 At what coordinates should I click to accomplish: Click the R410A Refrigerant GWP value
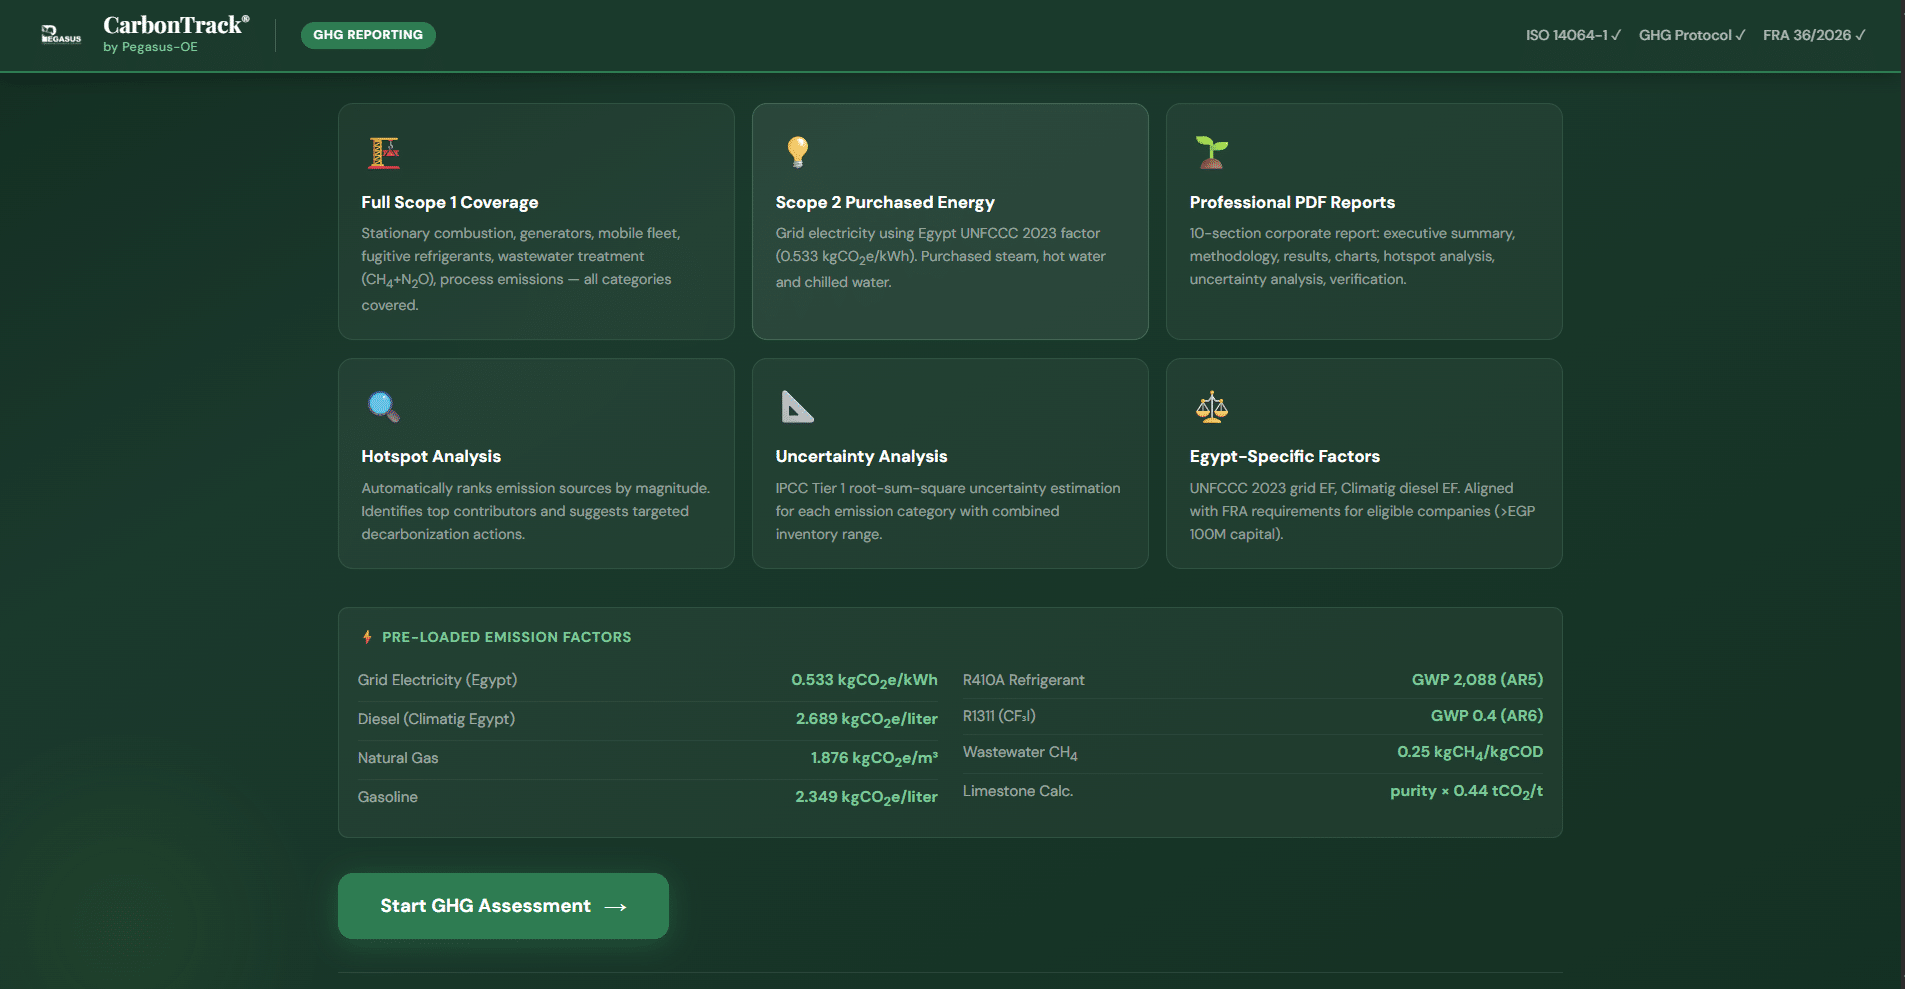[1476, 680]
